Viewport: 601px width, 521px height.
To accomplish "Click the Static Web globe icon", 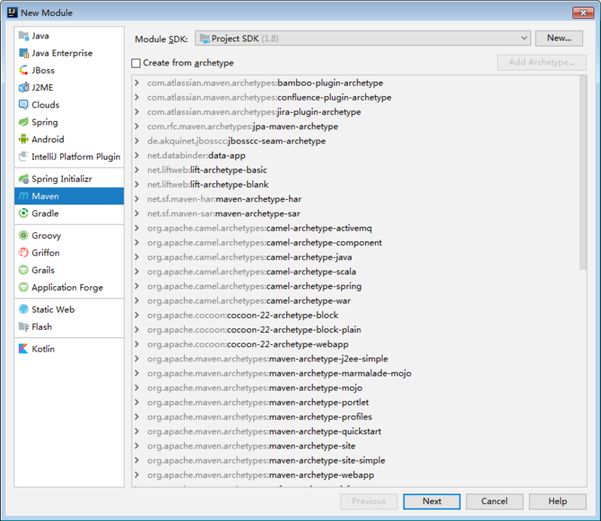I will tap(23, 309).
